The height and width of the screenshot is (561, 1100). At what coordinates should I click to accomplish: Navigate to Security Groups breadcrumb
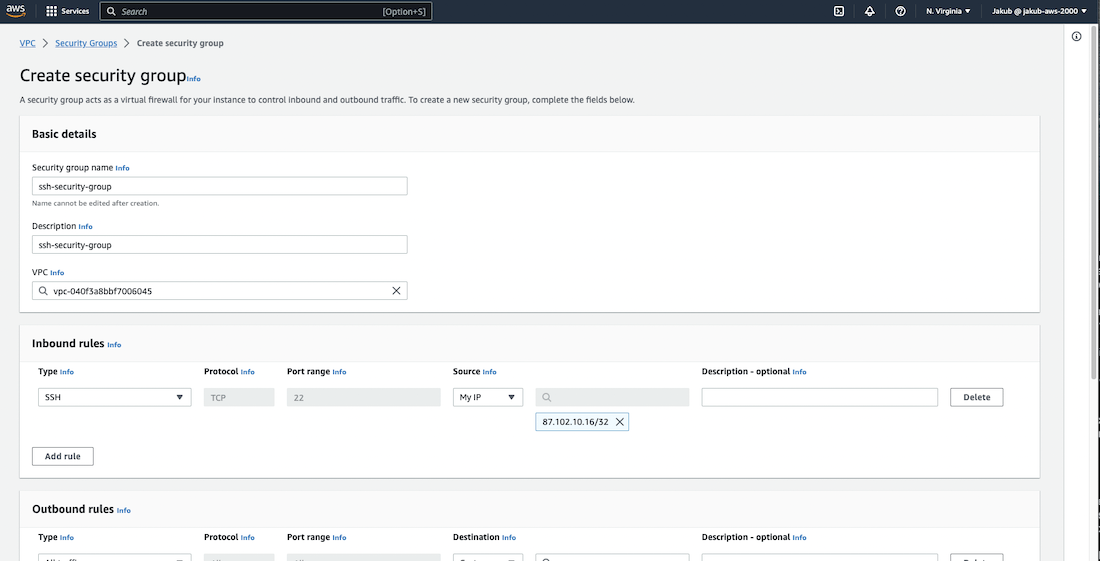tap(86, 43)
